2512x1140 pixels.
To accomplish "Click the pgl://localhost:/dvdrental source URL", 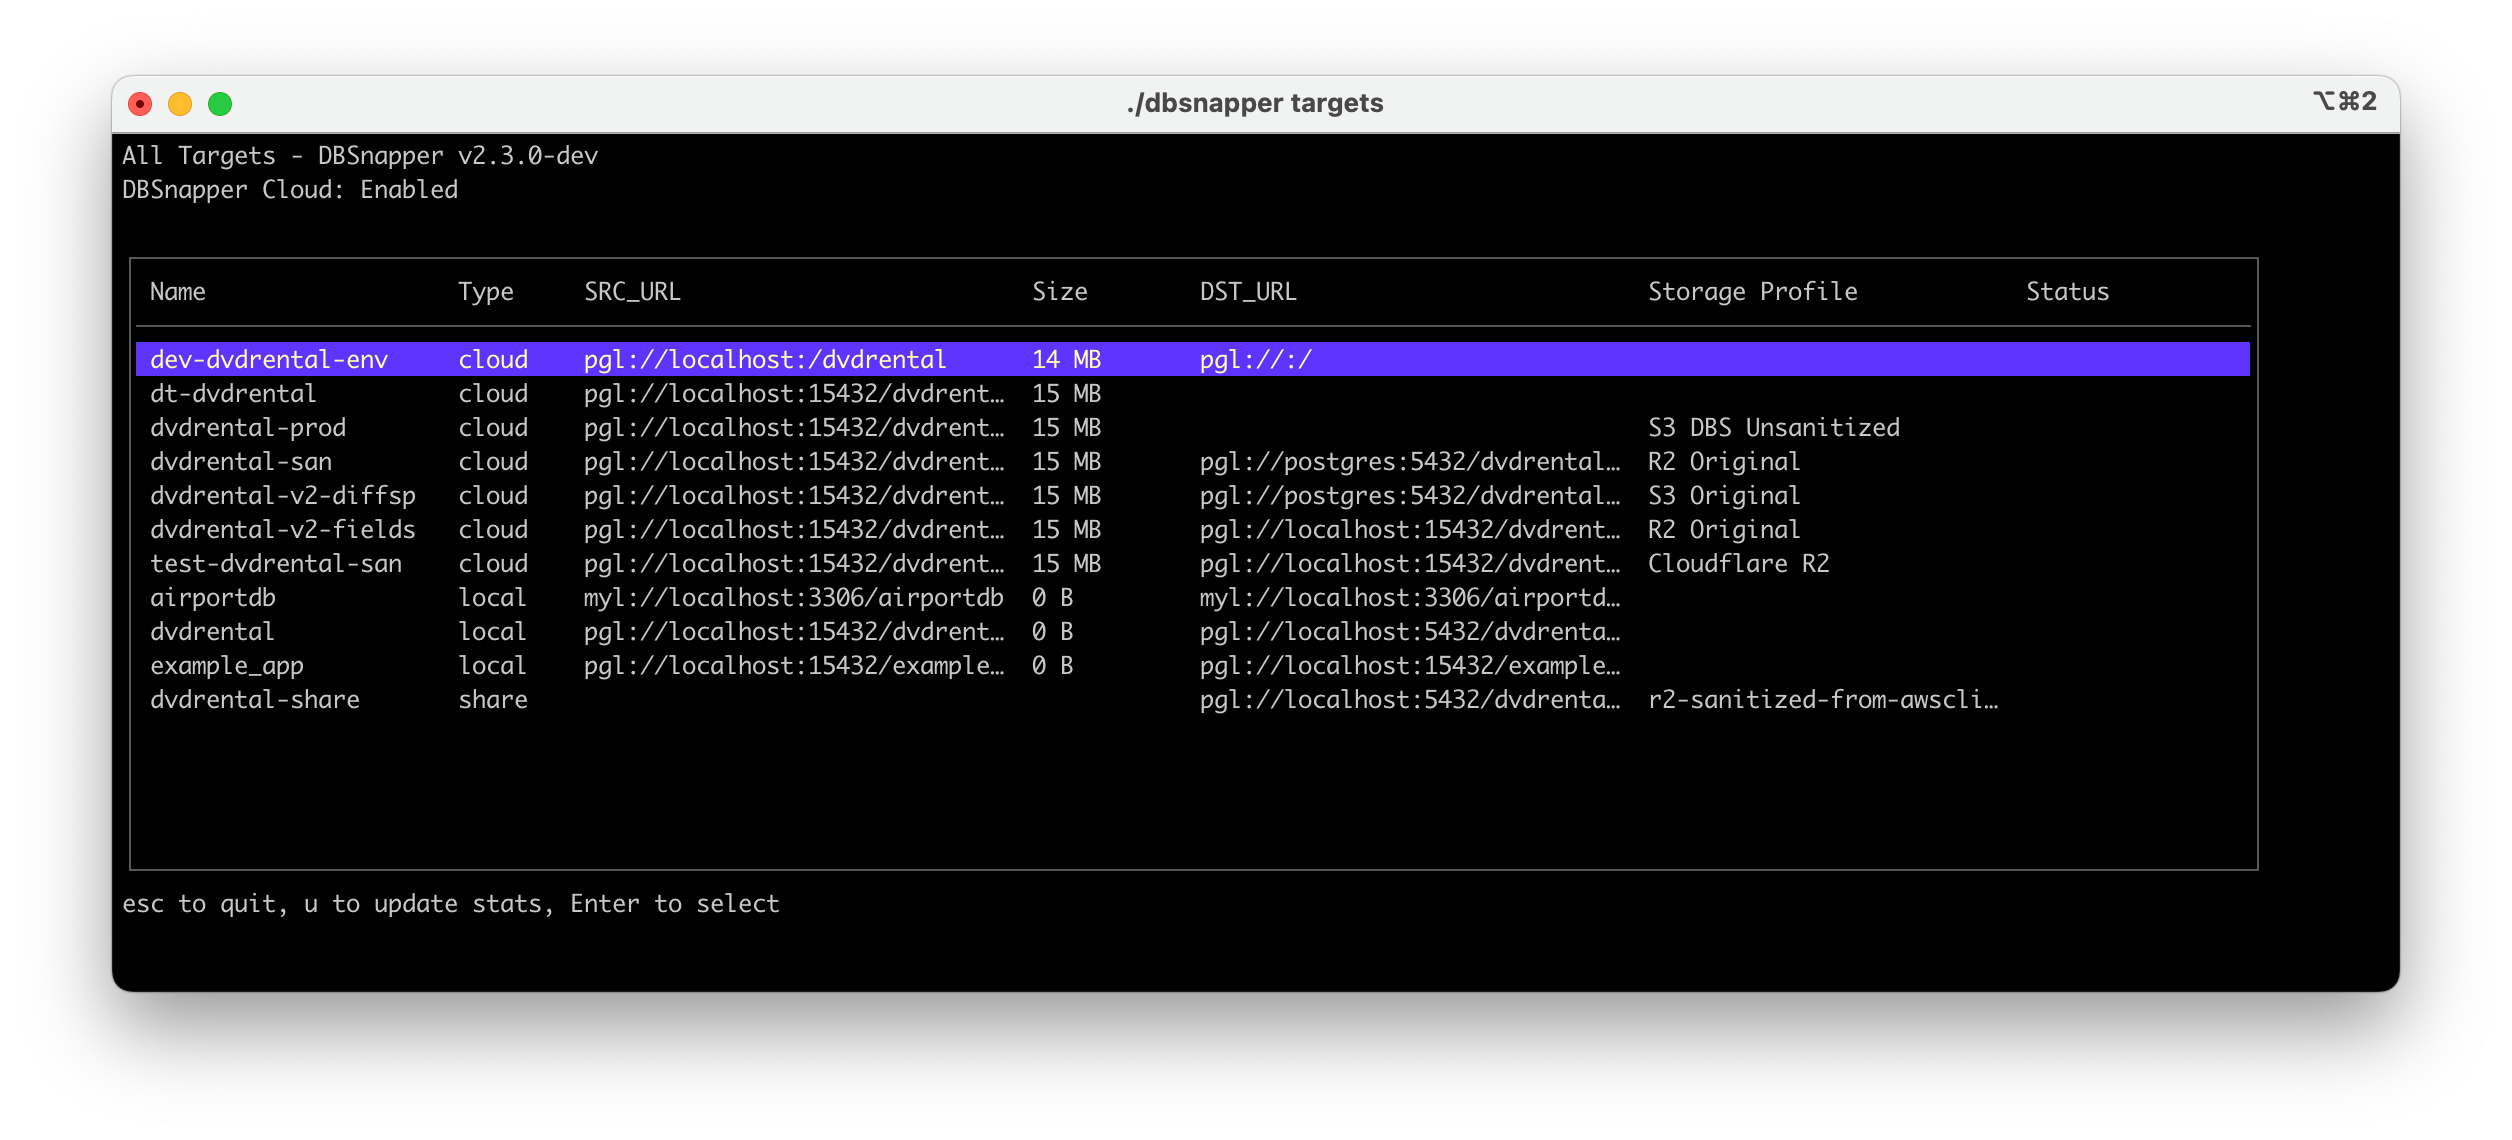I will [x=765, y=359].
